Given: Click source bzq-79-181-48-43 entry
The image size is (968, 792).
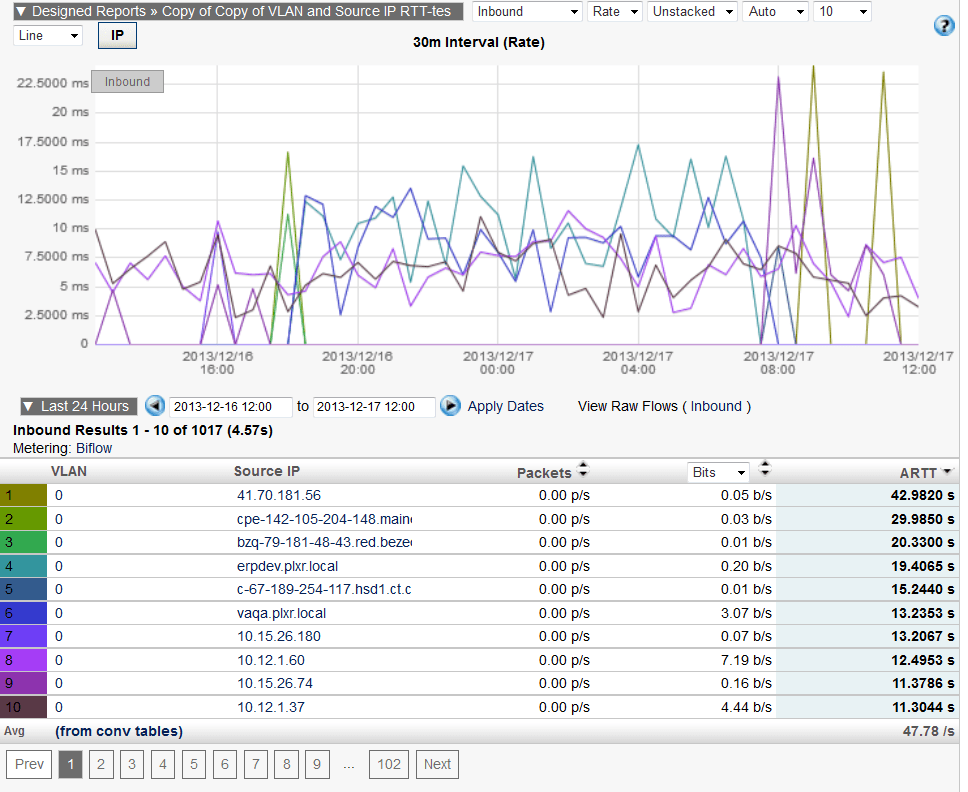Looking at the screenshot, I should pos(324,542).
